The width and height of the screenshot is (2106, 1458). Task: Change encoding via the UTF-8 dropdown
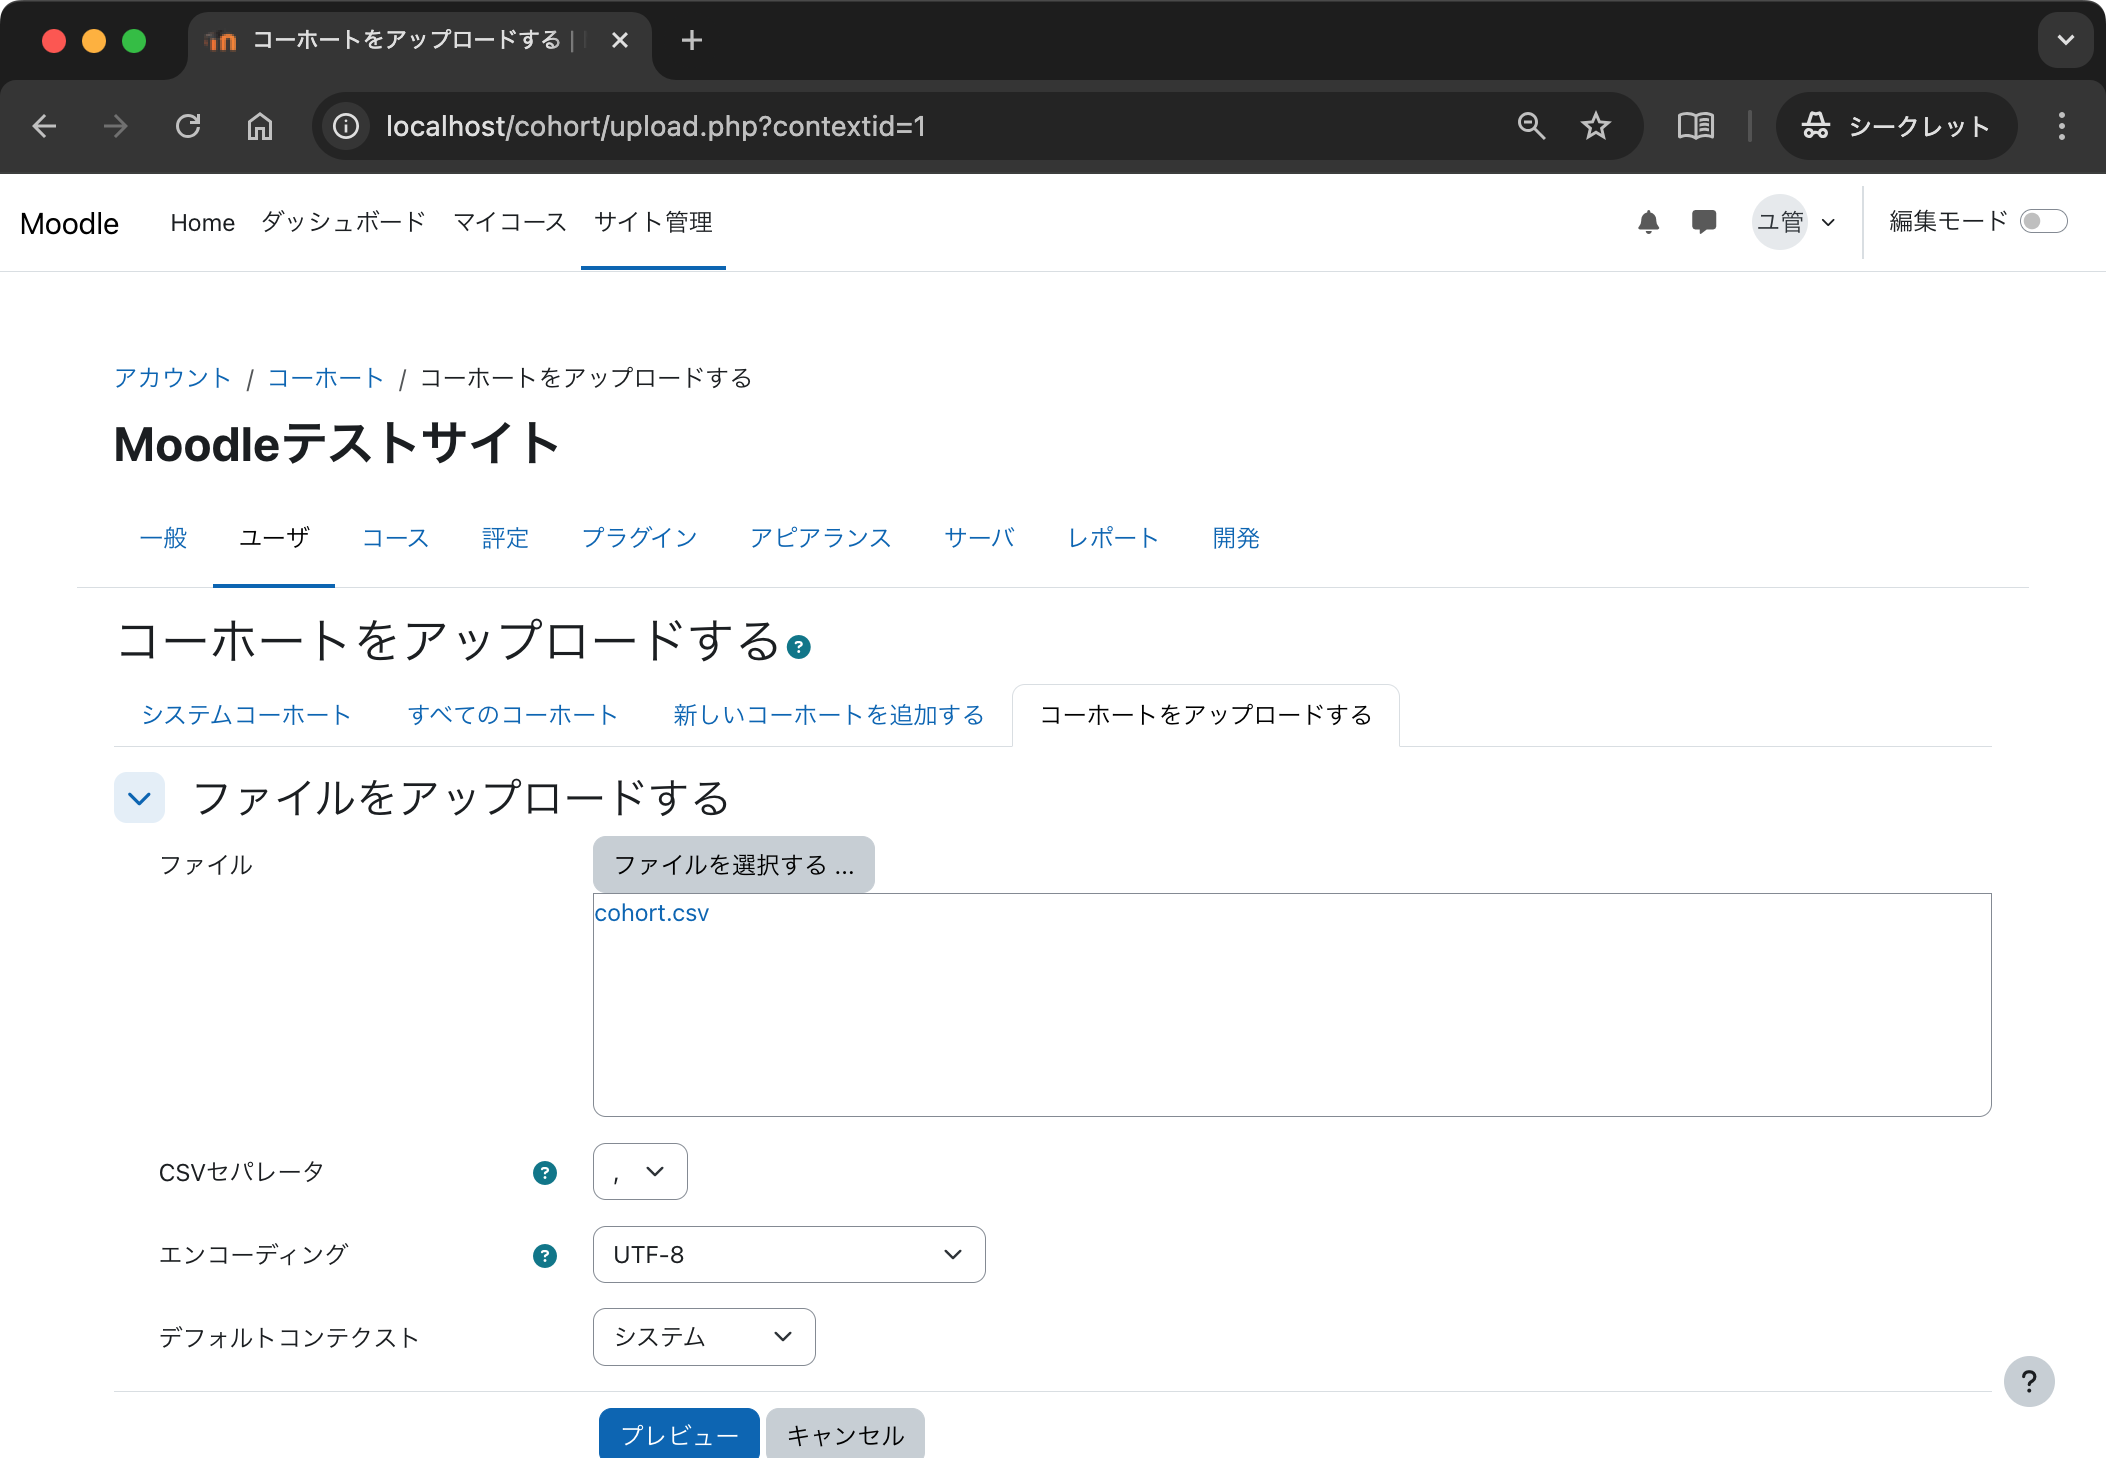pos(788,1254)
